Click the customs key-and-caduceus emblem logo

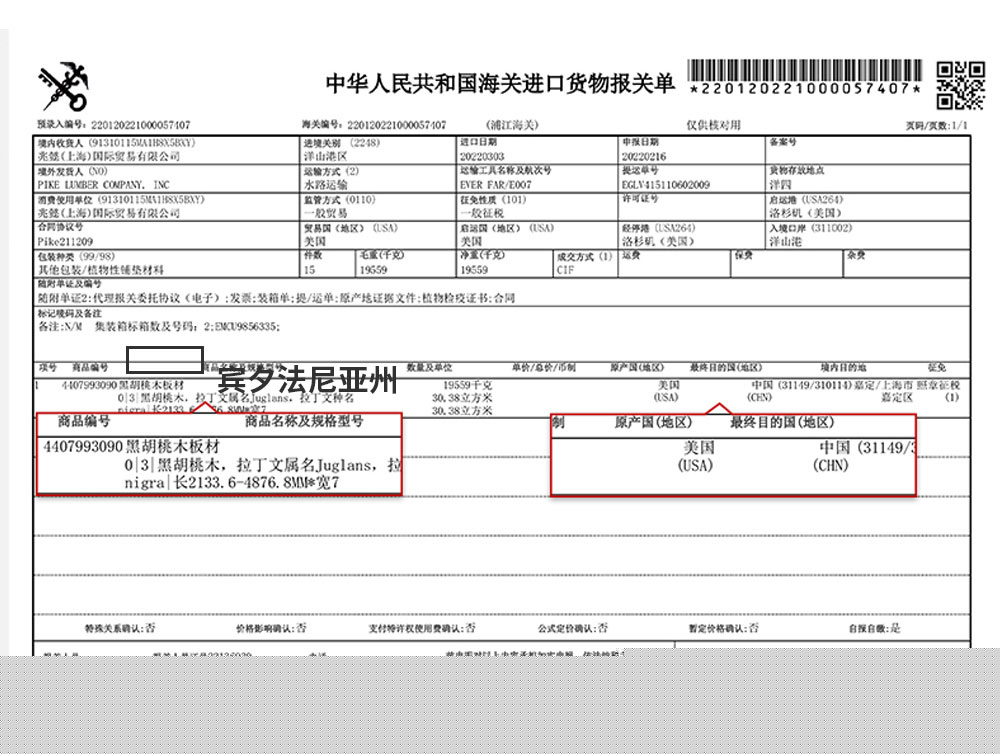coord(63,87)
